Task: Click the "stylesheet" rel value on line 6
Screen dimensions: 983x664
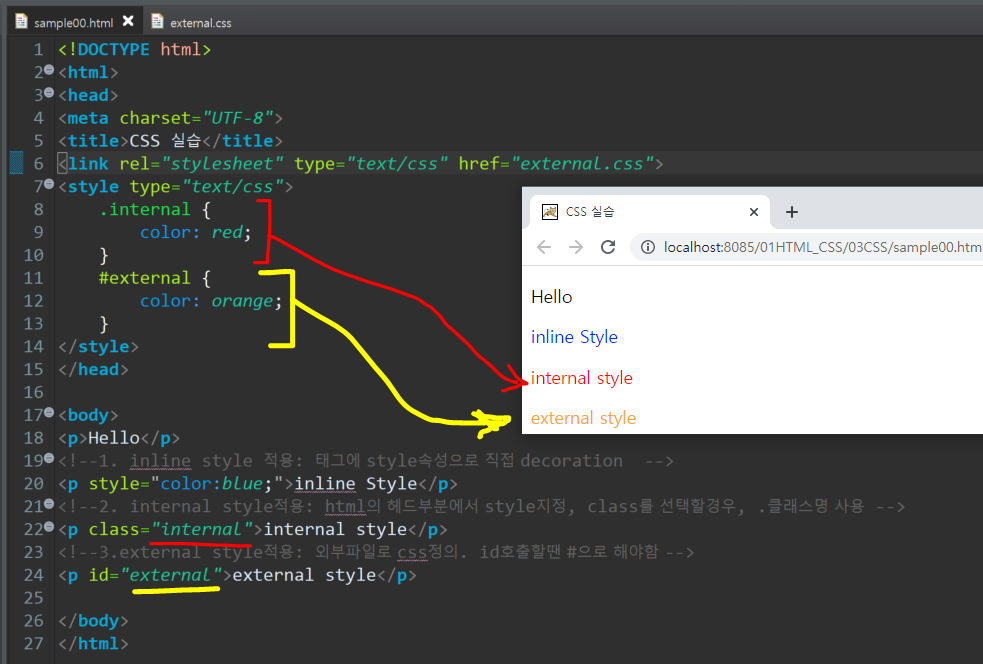Action: coord(223,164)
